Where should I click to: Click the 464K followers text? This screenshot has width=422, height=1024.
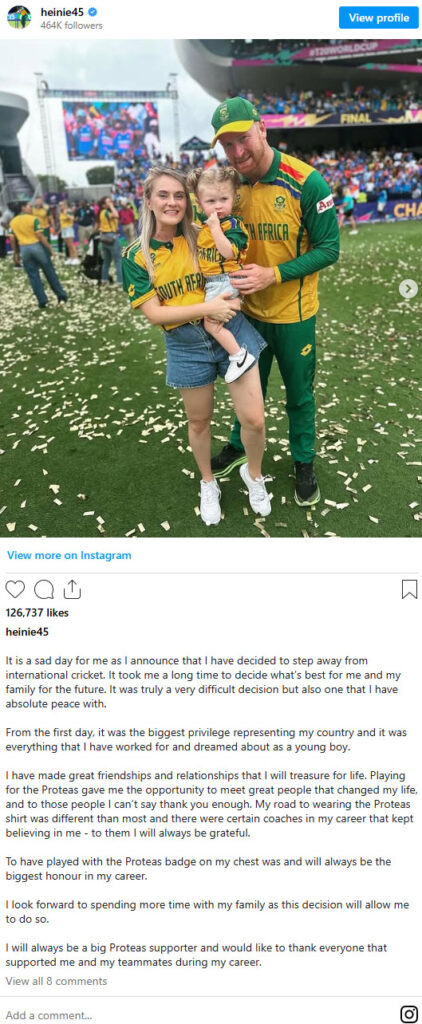pos(72,25)
